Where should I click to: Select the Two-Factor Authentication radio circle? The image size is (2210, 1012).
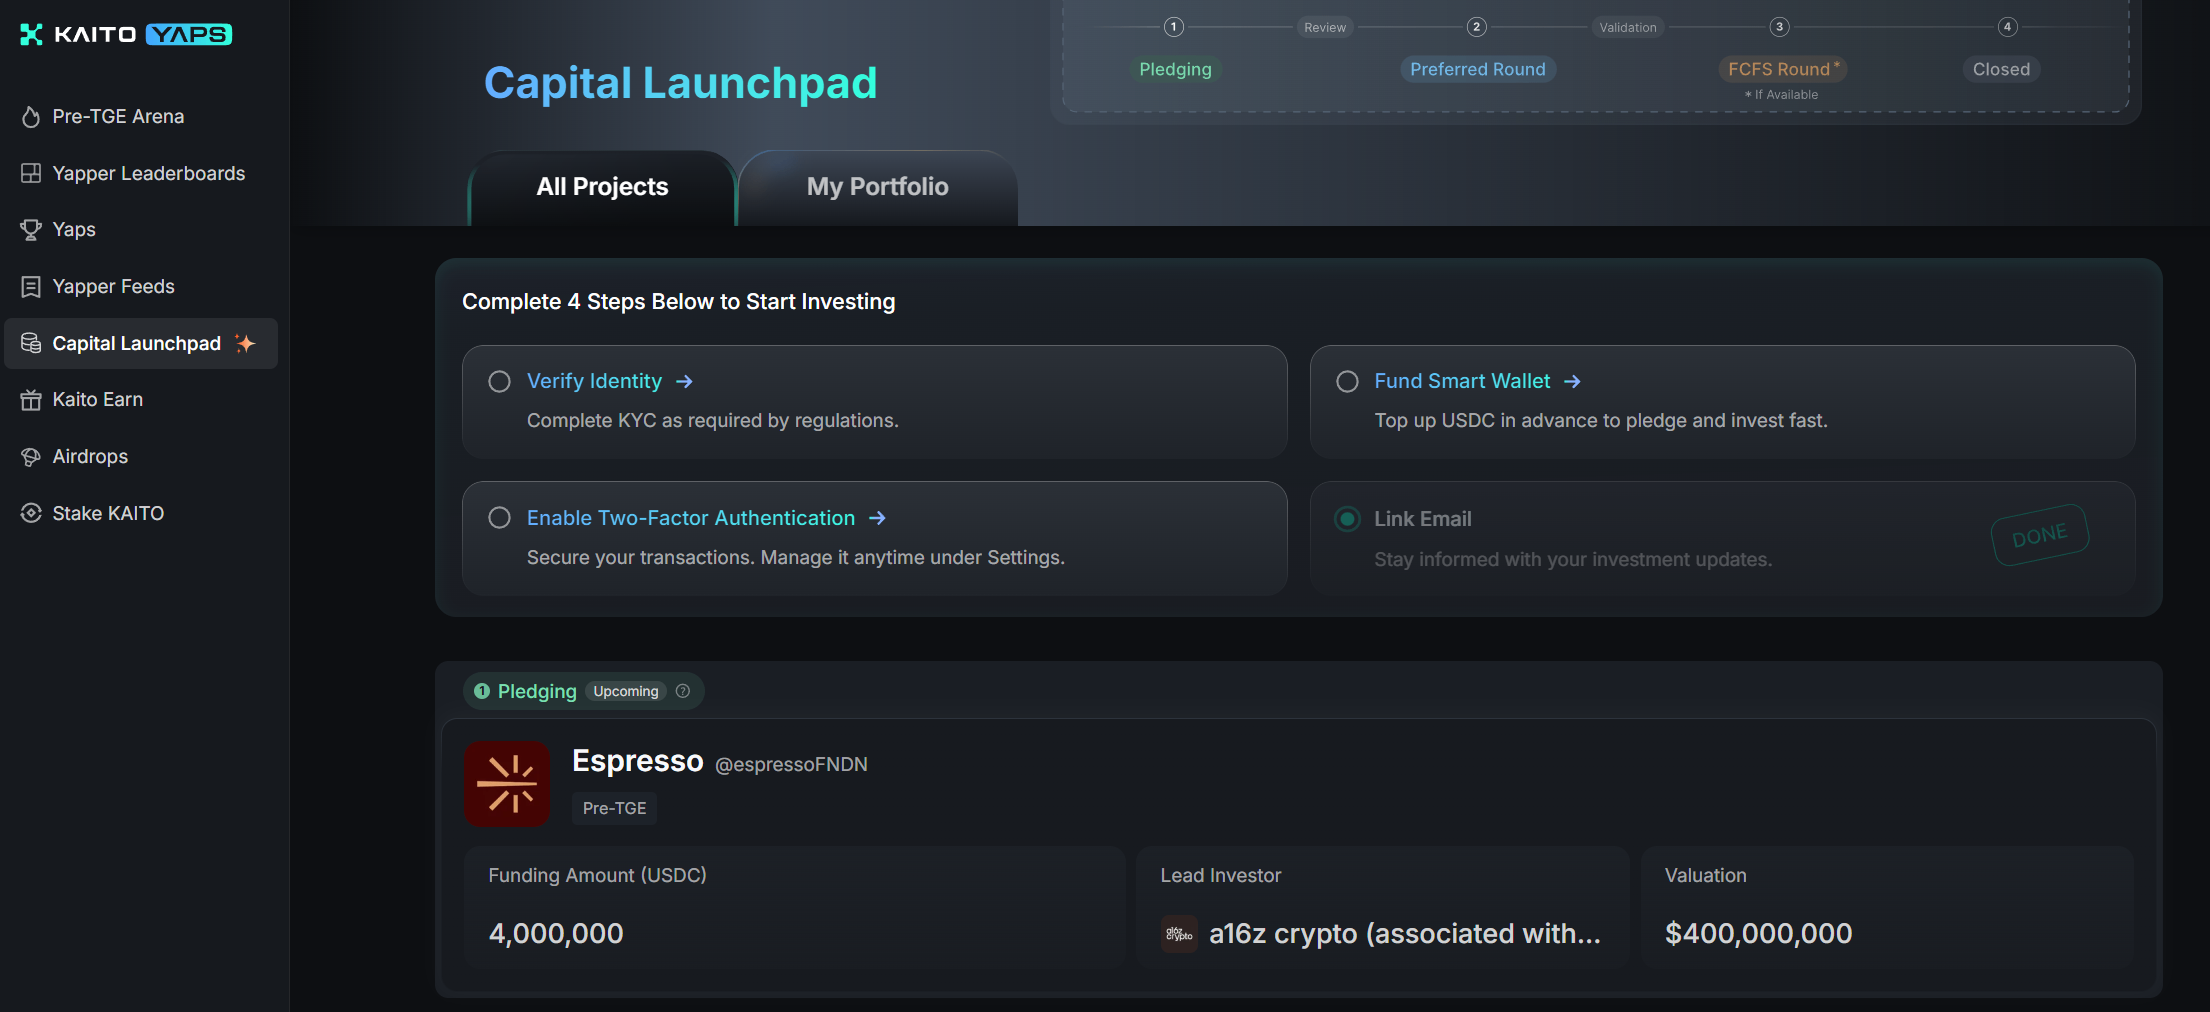tap(499, 518)
